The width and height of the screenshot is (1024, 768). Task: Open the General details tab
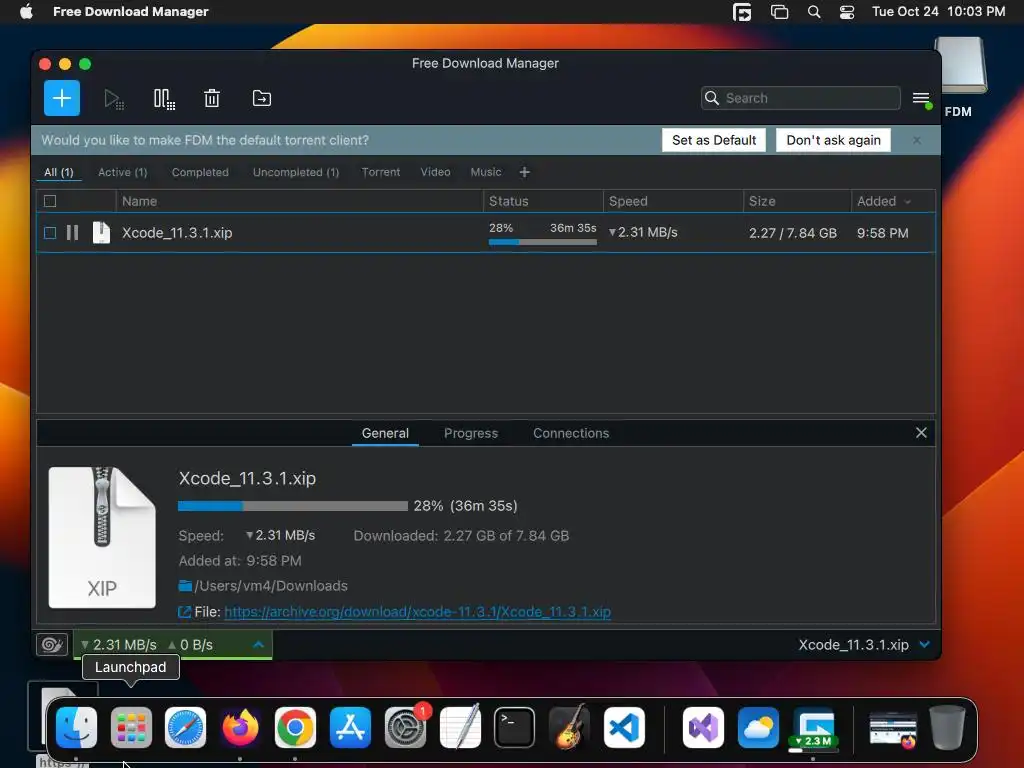click(385, 433)
